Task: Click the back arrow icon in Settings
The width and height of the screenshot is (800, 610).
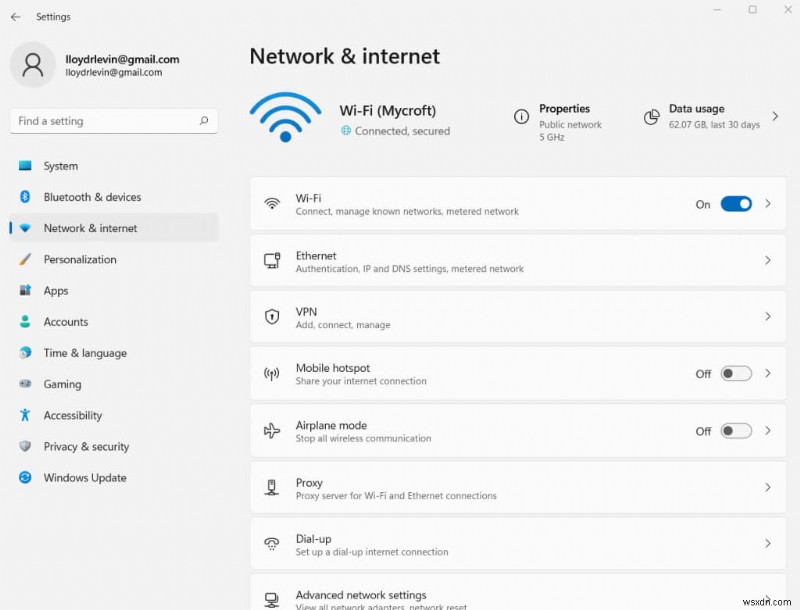Action: (x=16, y=17)
